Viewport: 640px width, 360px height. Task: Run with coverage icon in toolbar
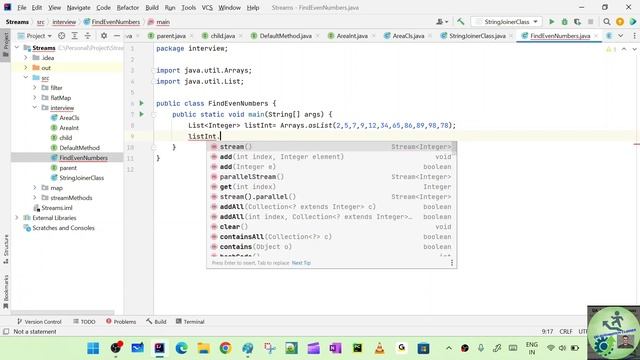click(577, 22)
